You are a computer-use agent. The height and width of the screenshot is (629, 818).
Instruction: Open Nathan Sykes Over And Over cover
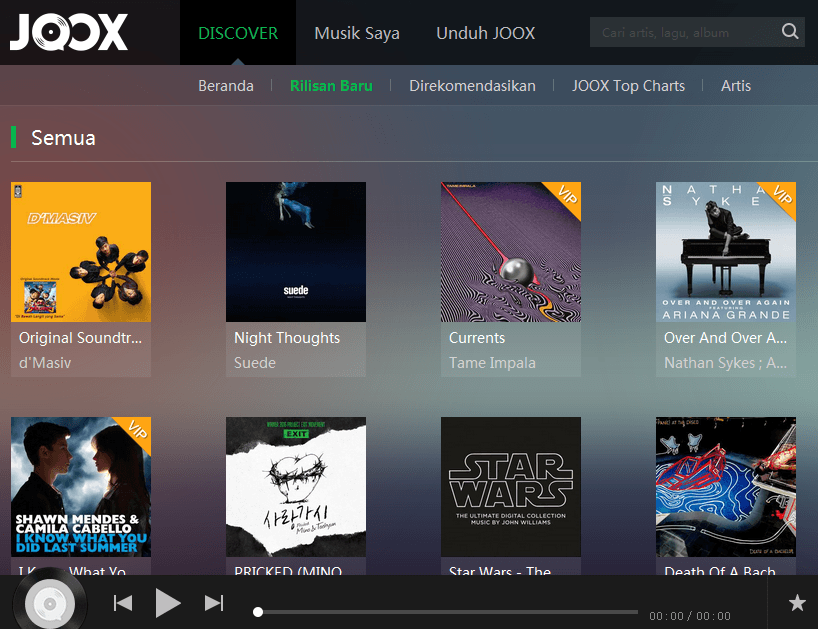(726, 252)
